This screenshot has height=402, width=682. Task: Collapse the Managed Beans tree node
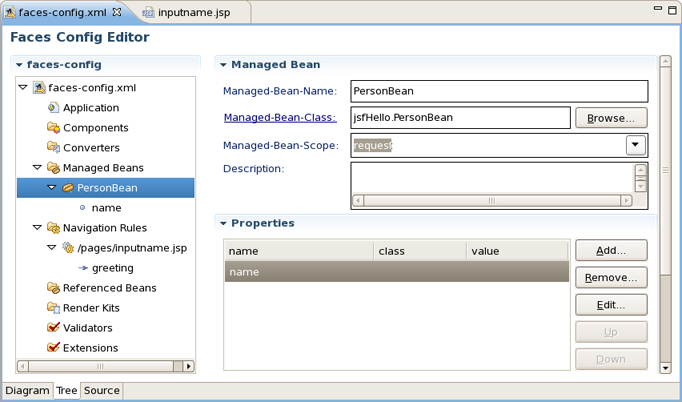(38, 168)
